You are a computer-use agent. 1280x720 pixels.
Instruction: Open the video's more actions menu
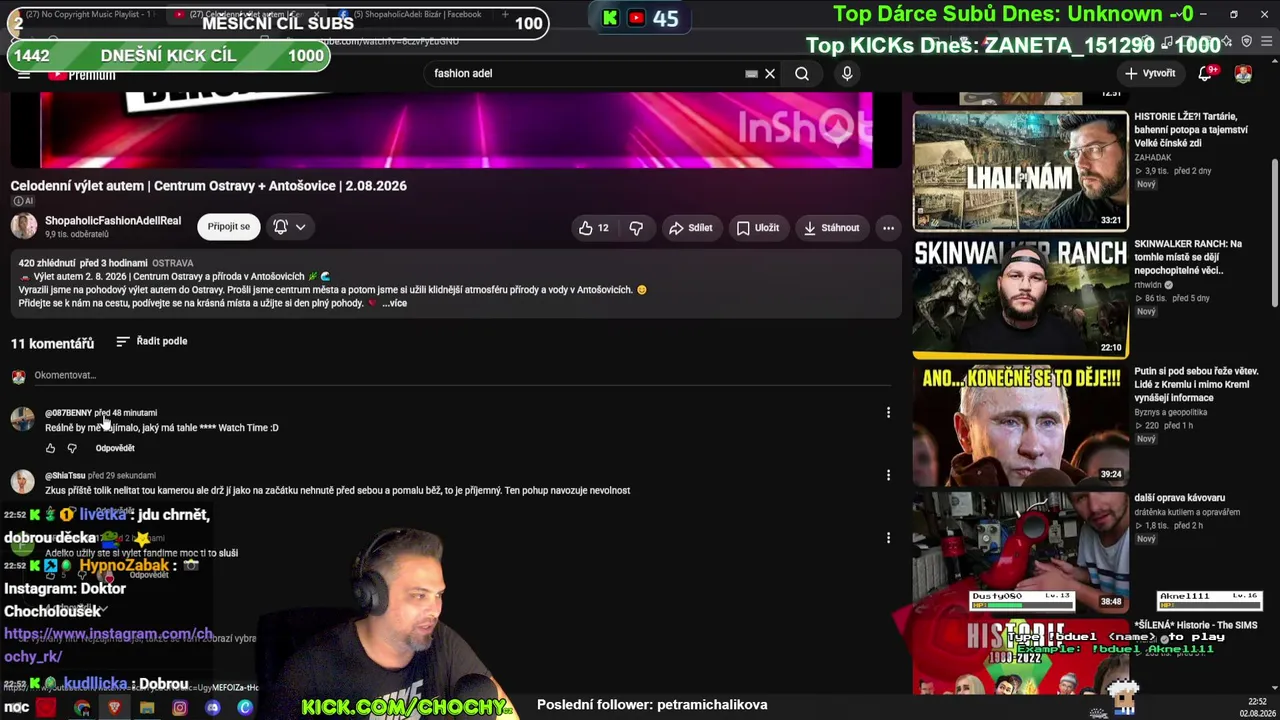click(888, 228)
